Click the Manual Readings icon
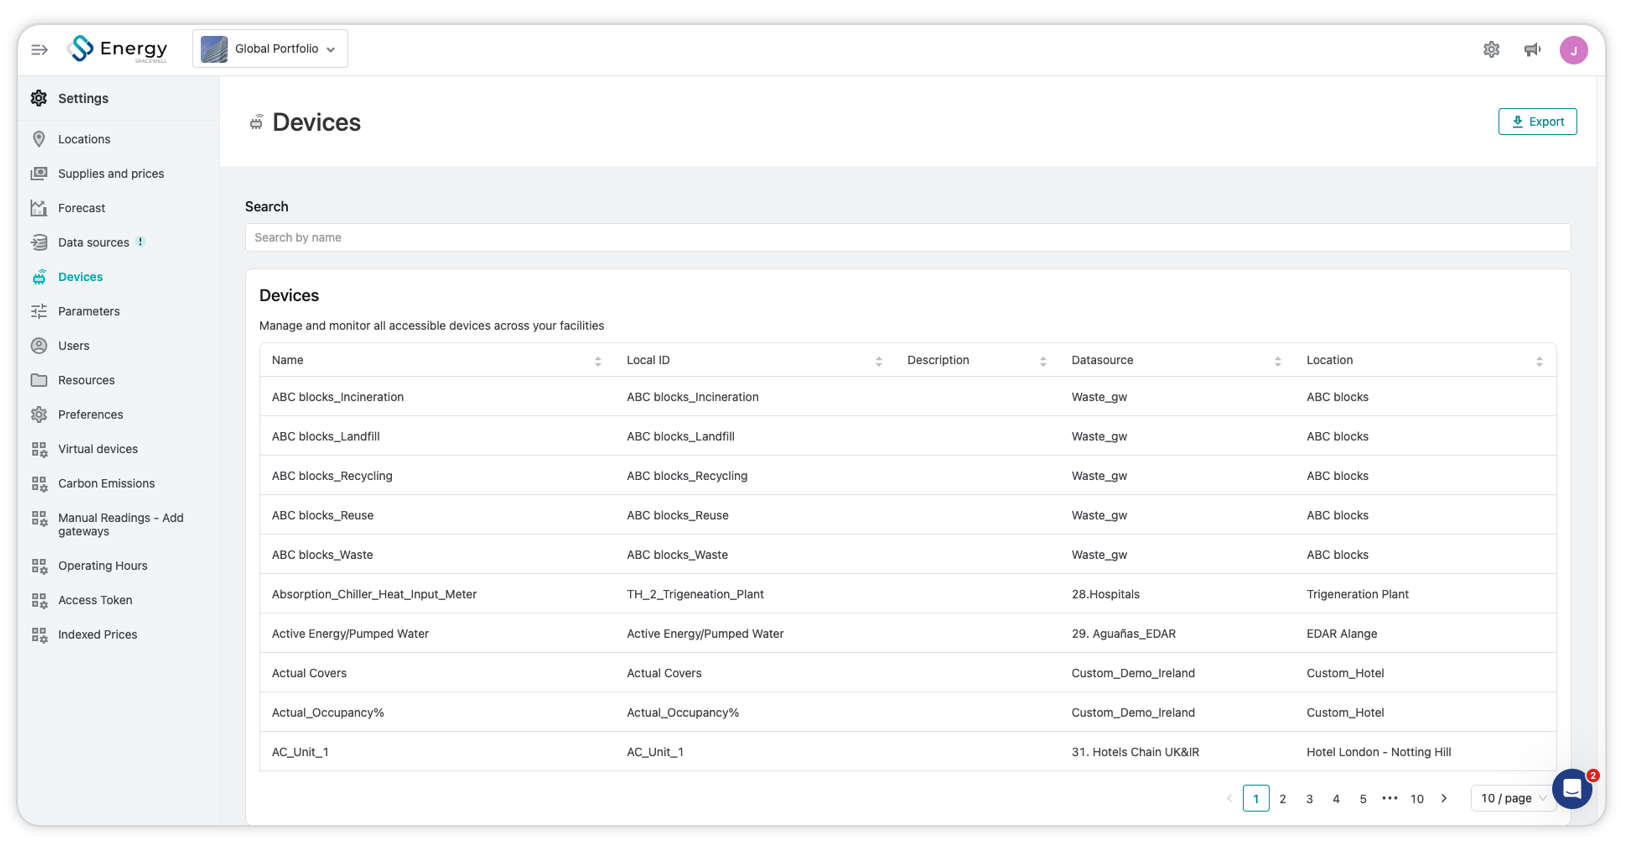Screen dimensions: 1627x848 (x=39, y=518)
